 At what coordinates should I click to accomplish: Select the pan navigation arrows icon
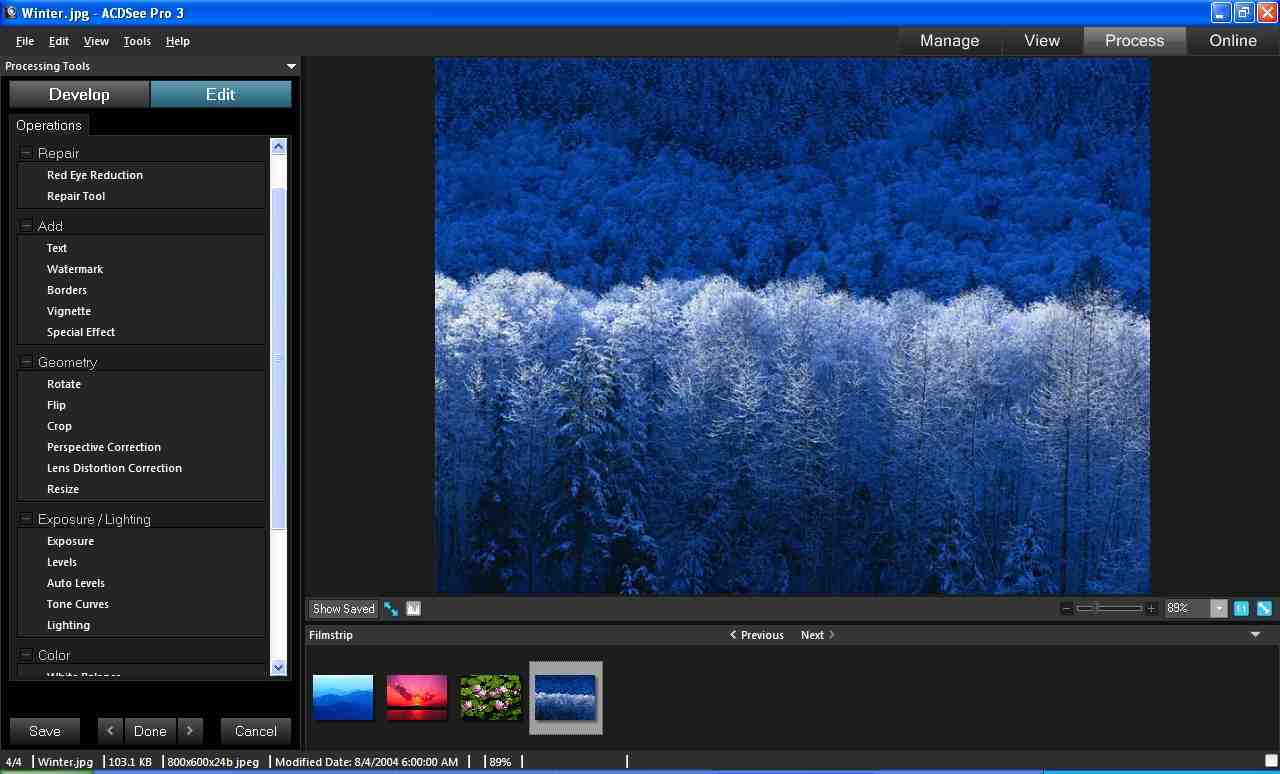coord(390,609)
